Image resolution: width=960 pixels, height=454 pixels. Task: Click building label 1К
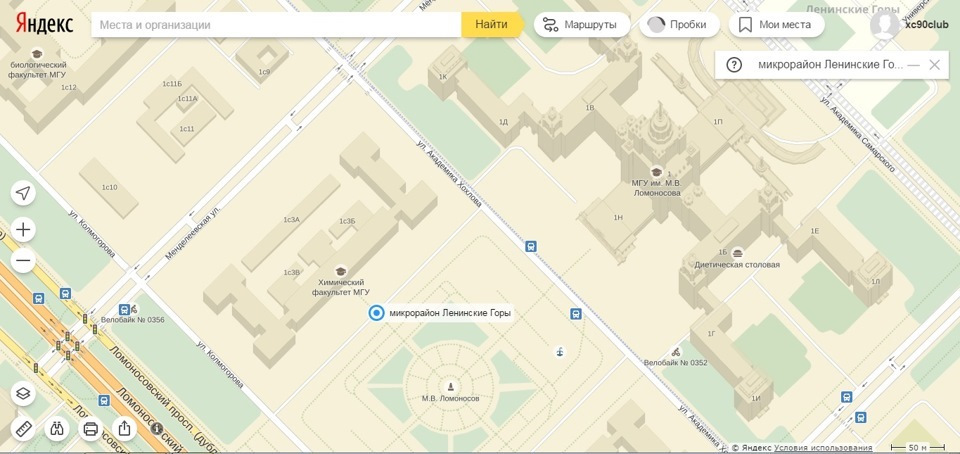pyautogui.click(x=443, y=76)
